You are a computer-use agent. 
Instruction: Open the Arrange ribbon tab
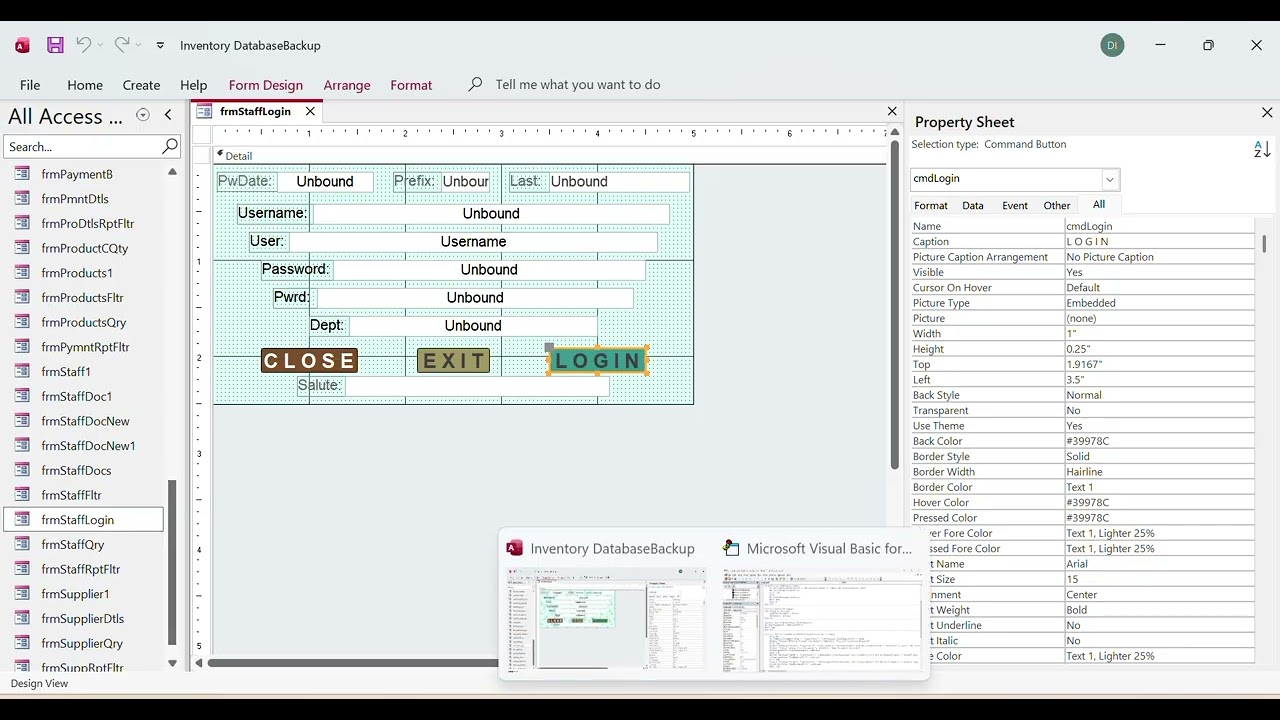(347, 85)
